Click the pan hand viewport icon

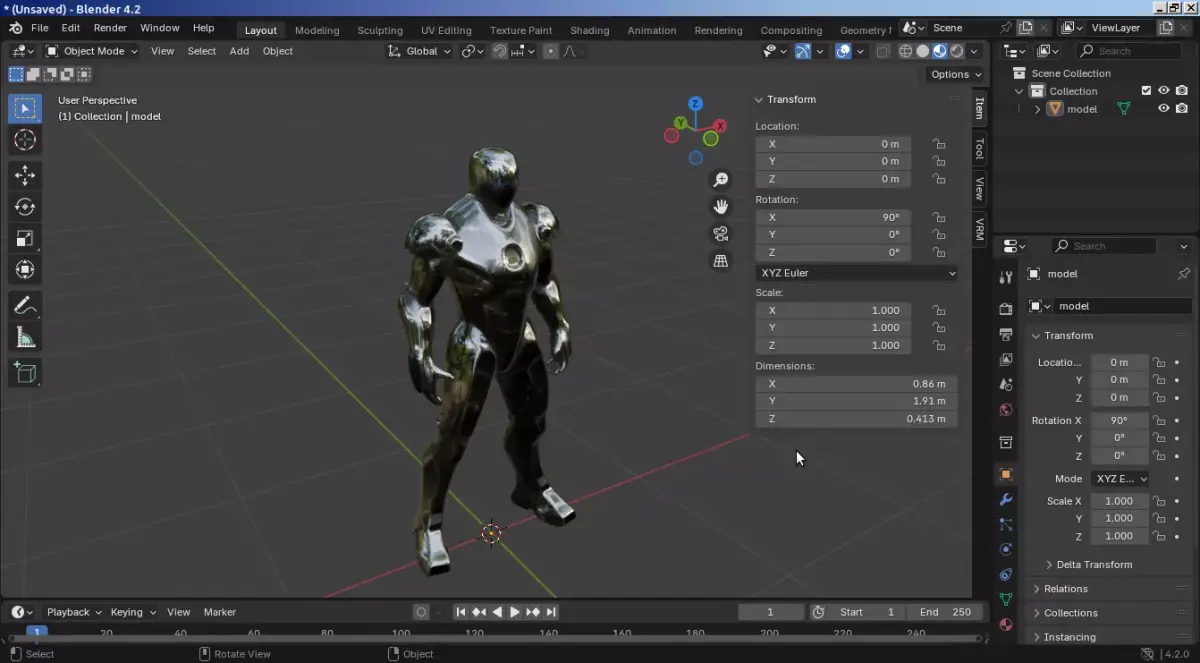[x=720, y=207]
